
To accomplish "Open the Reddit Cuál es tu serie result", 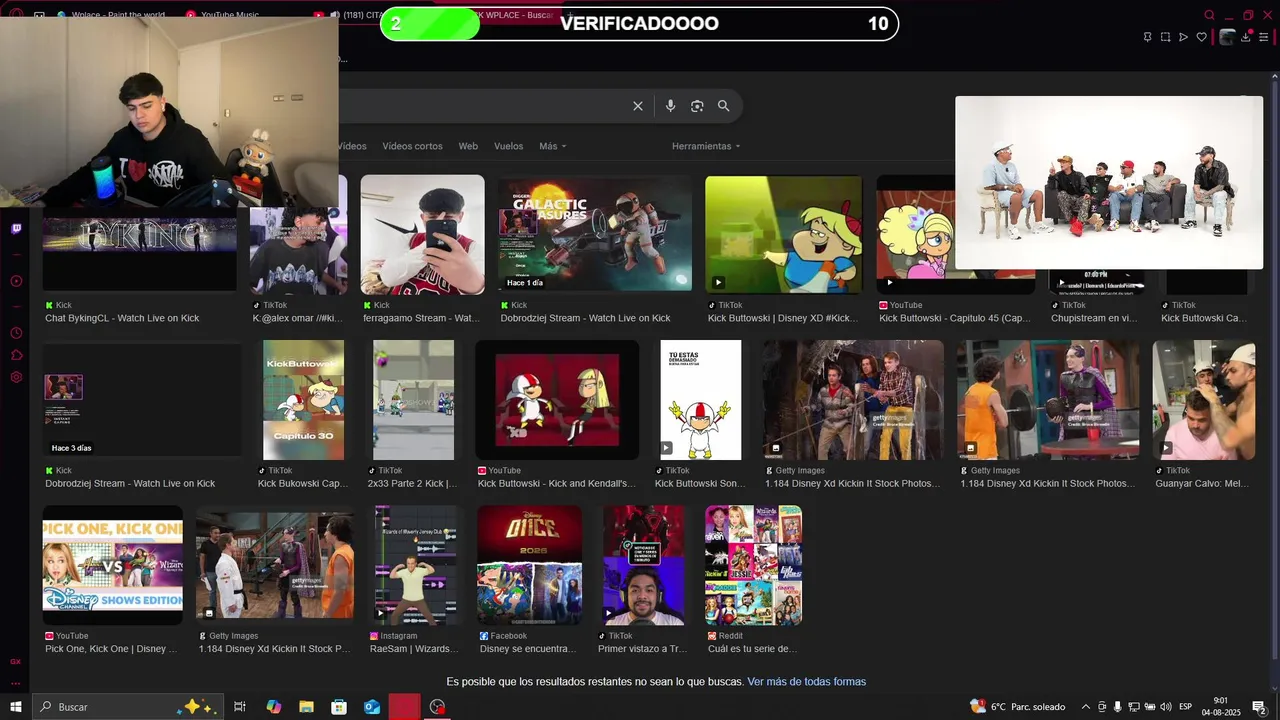I will (752, 648).
